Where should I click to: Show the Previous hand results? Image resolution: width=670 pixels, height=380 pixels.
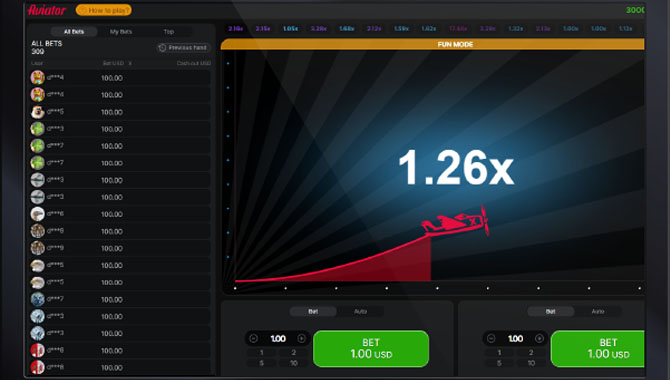click(183, 48)
